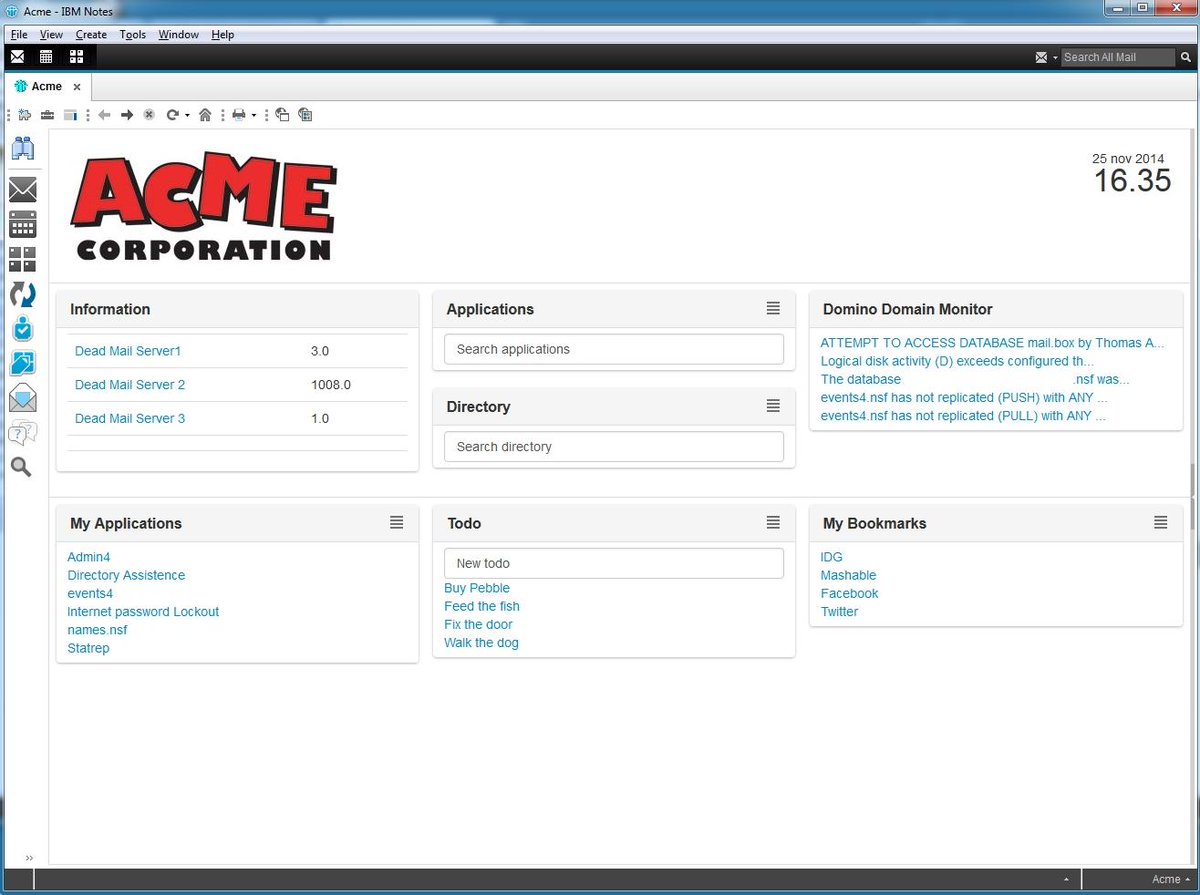
Task: Open the tiles grid icon in the top black bar
Action: [76, 56]
